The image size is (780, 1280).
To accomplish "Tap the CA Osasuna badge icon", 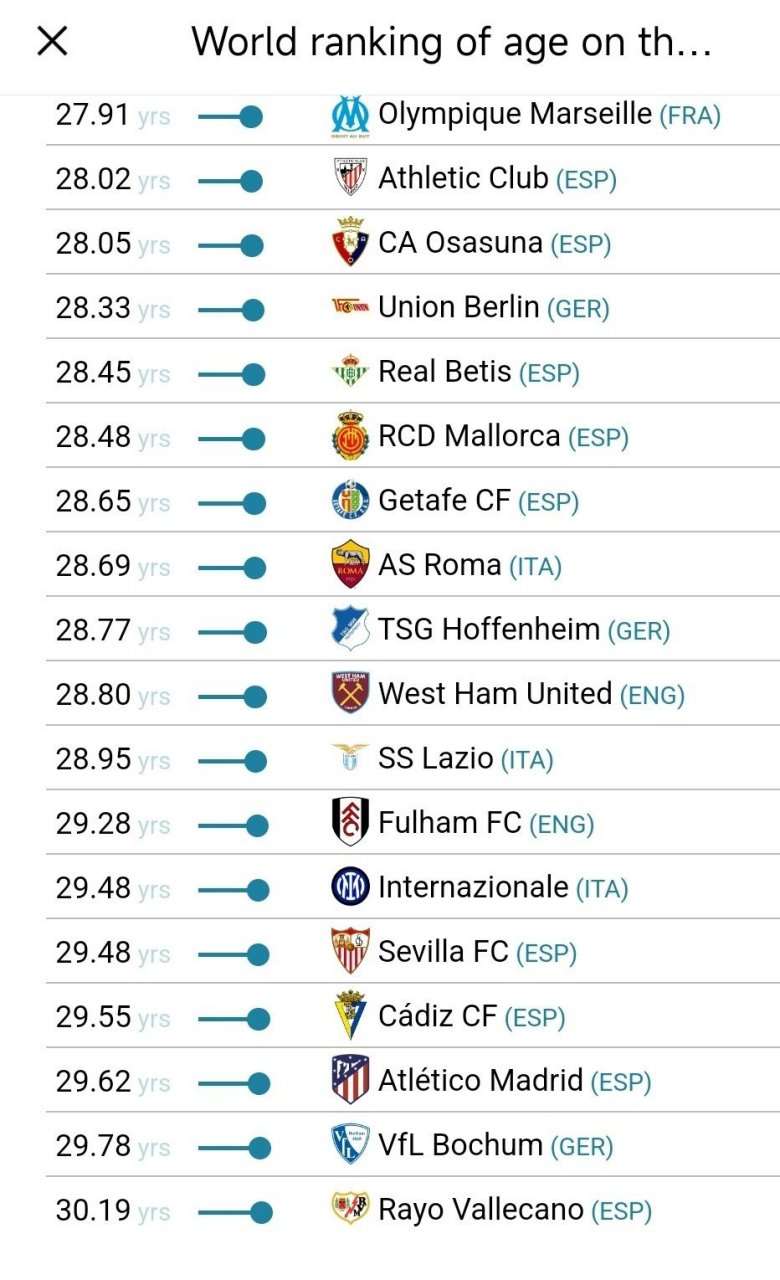I will 350,244.
